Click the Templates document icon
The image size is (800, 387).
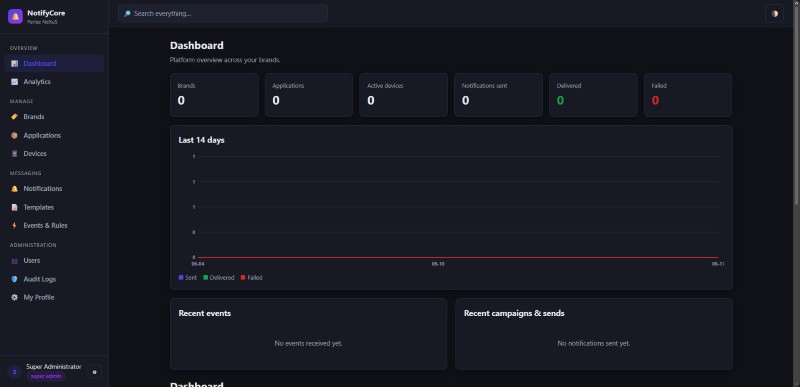click(14, 208)
